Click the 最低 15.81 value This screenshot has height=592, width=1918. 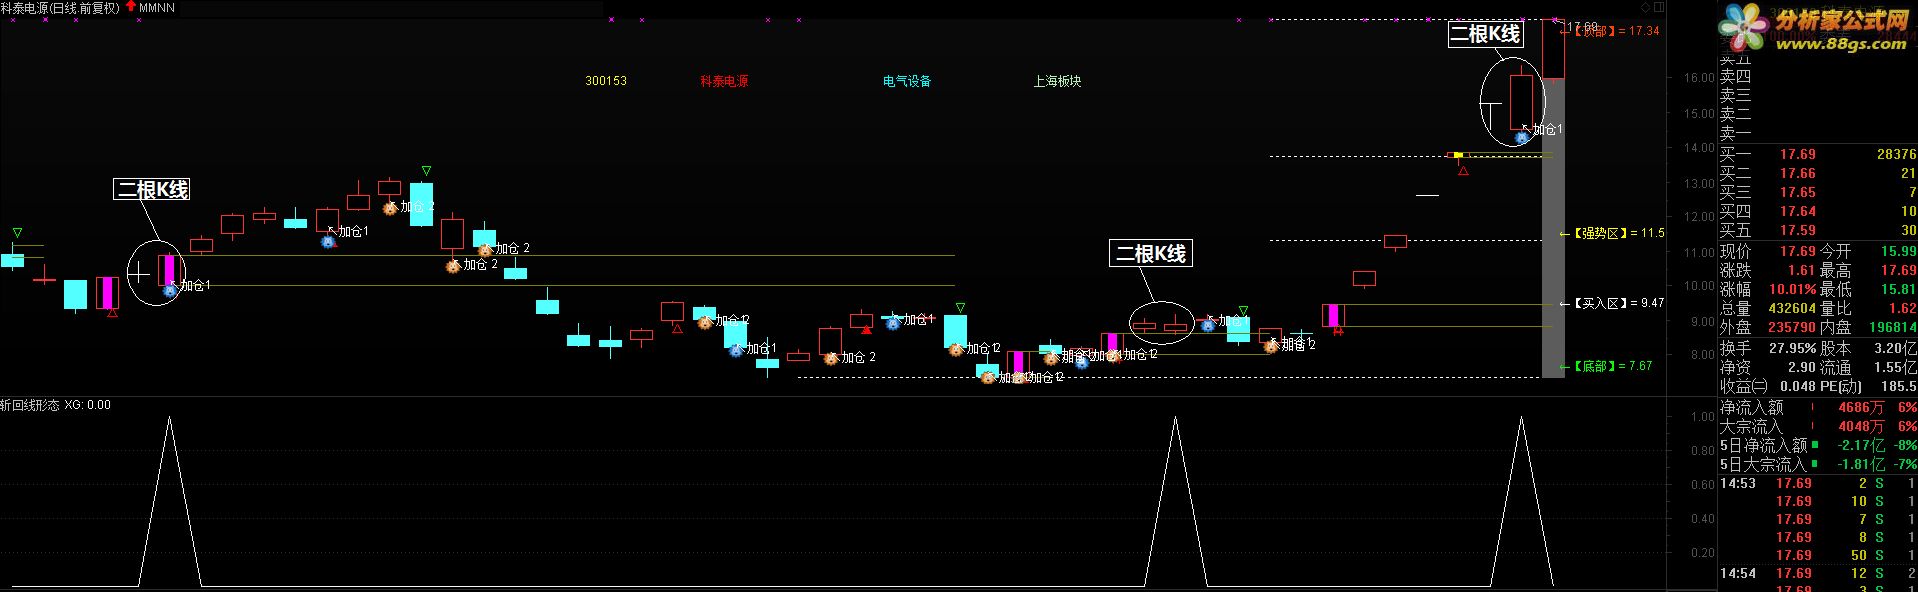click(x=1899, y=289)
